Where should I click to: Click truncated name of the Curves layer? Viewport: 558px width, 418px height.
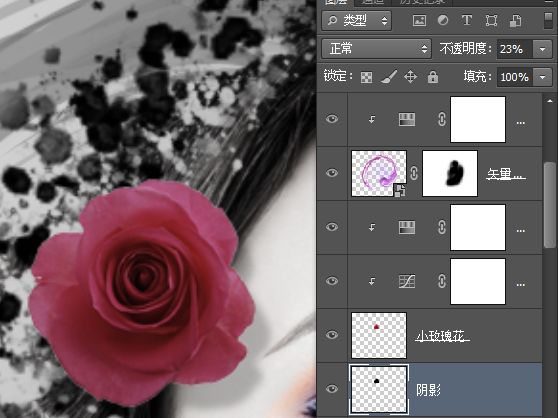pyautogui.click(x=521, y=285)
